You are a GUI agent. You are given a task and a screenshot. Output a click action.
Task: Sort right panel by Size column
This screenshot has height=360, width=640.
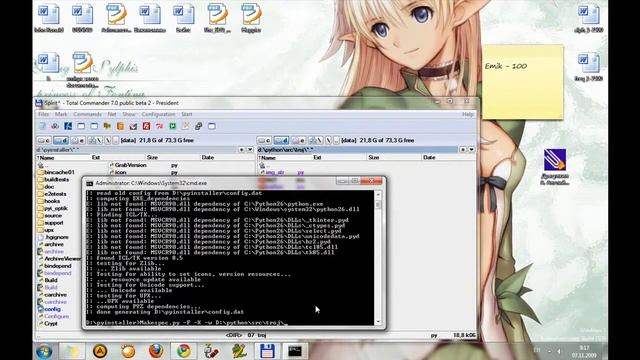coord(394,158)
